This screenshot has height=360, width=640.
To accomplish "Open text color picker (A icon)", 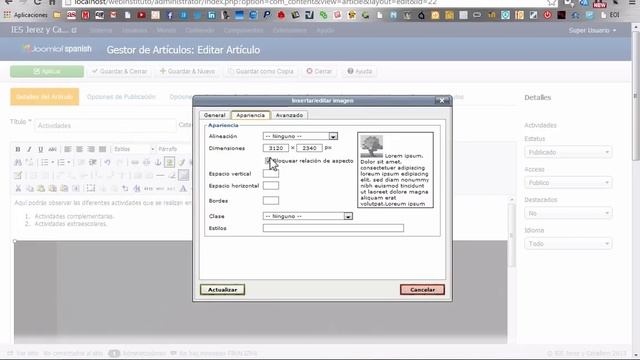I will click(183, 189).
